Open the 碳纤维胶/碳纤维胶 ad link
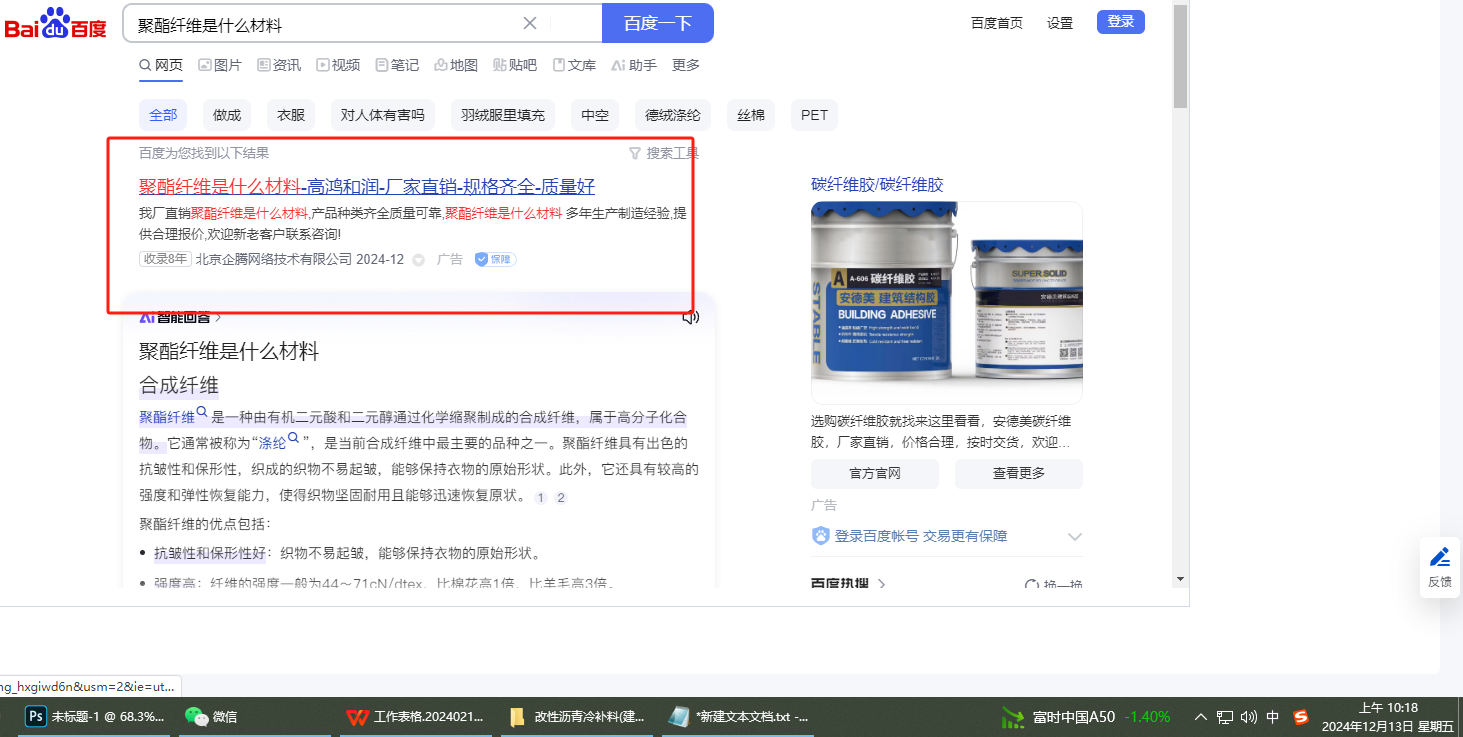The image size is (1463, 737). click(877, 184)
